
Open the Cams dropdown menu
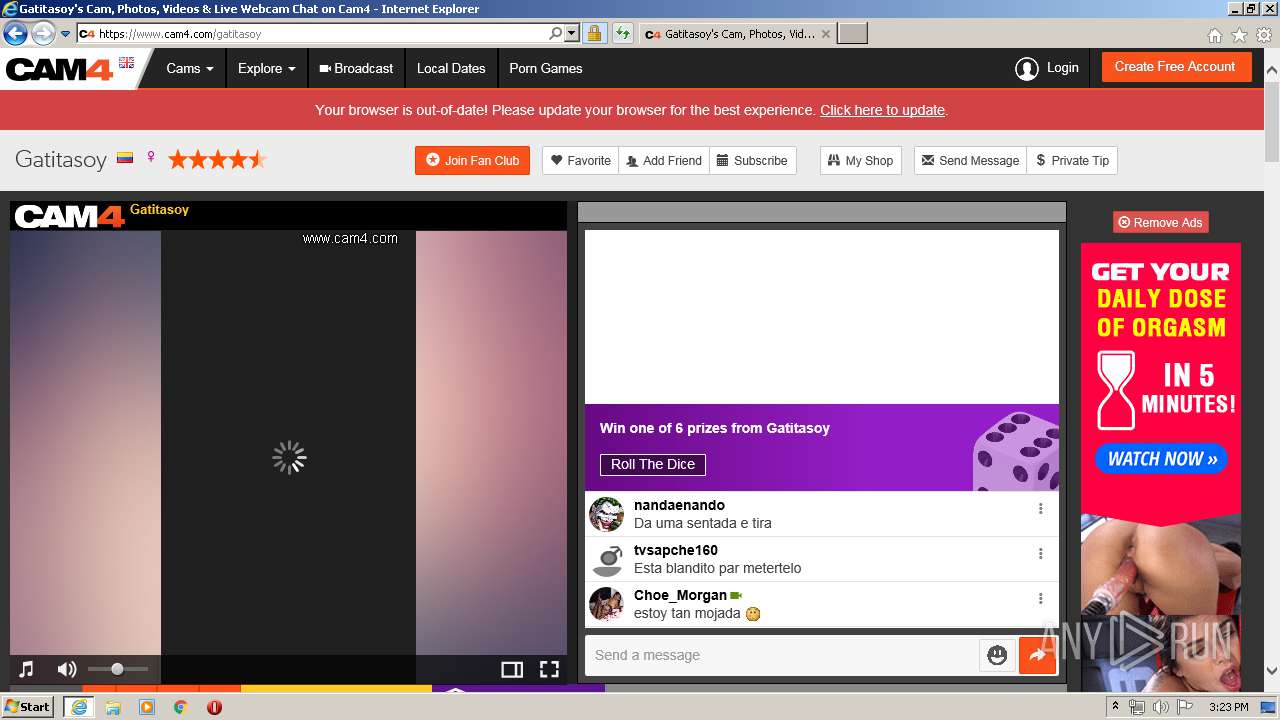point(190,69)
